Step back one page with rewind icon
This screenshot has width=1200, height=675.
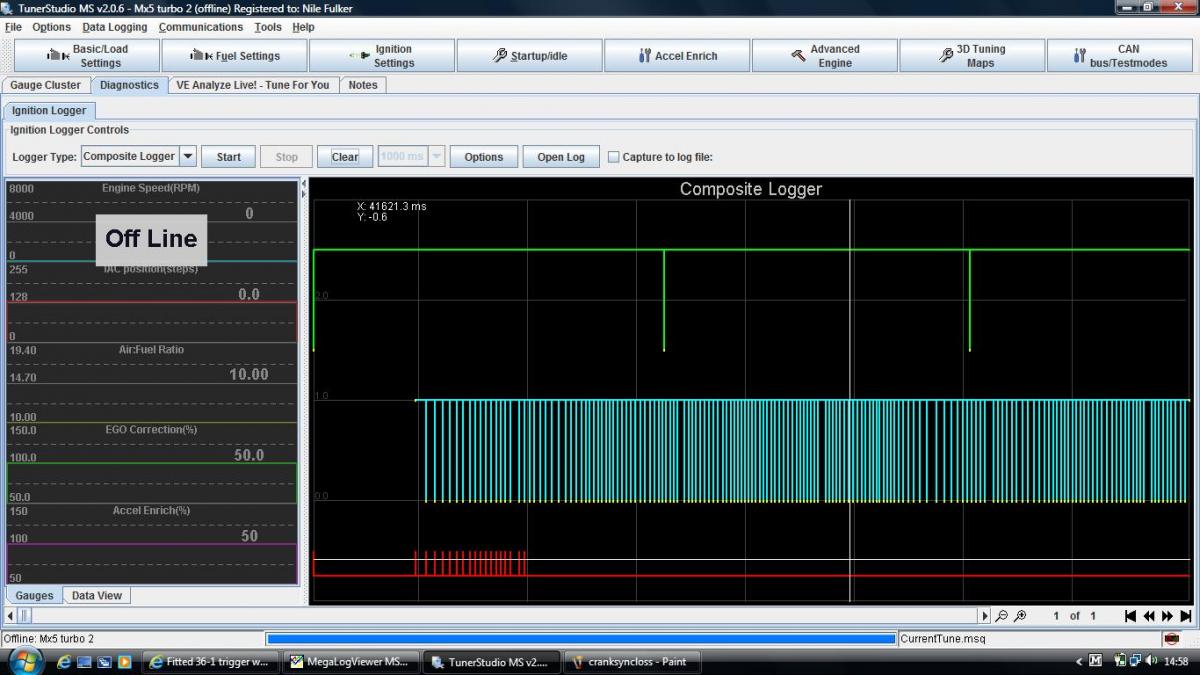1149,616
